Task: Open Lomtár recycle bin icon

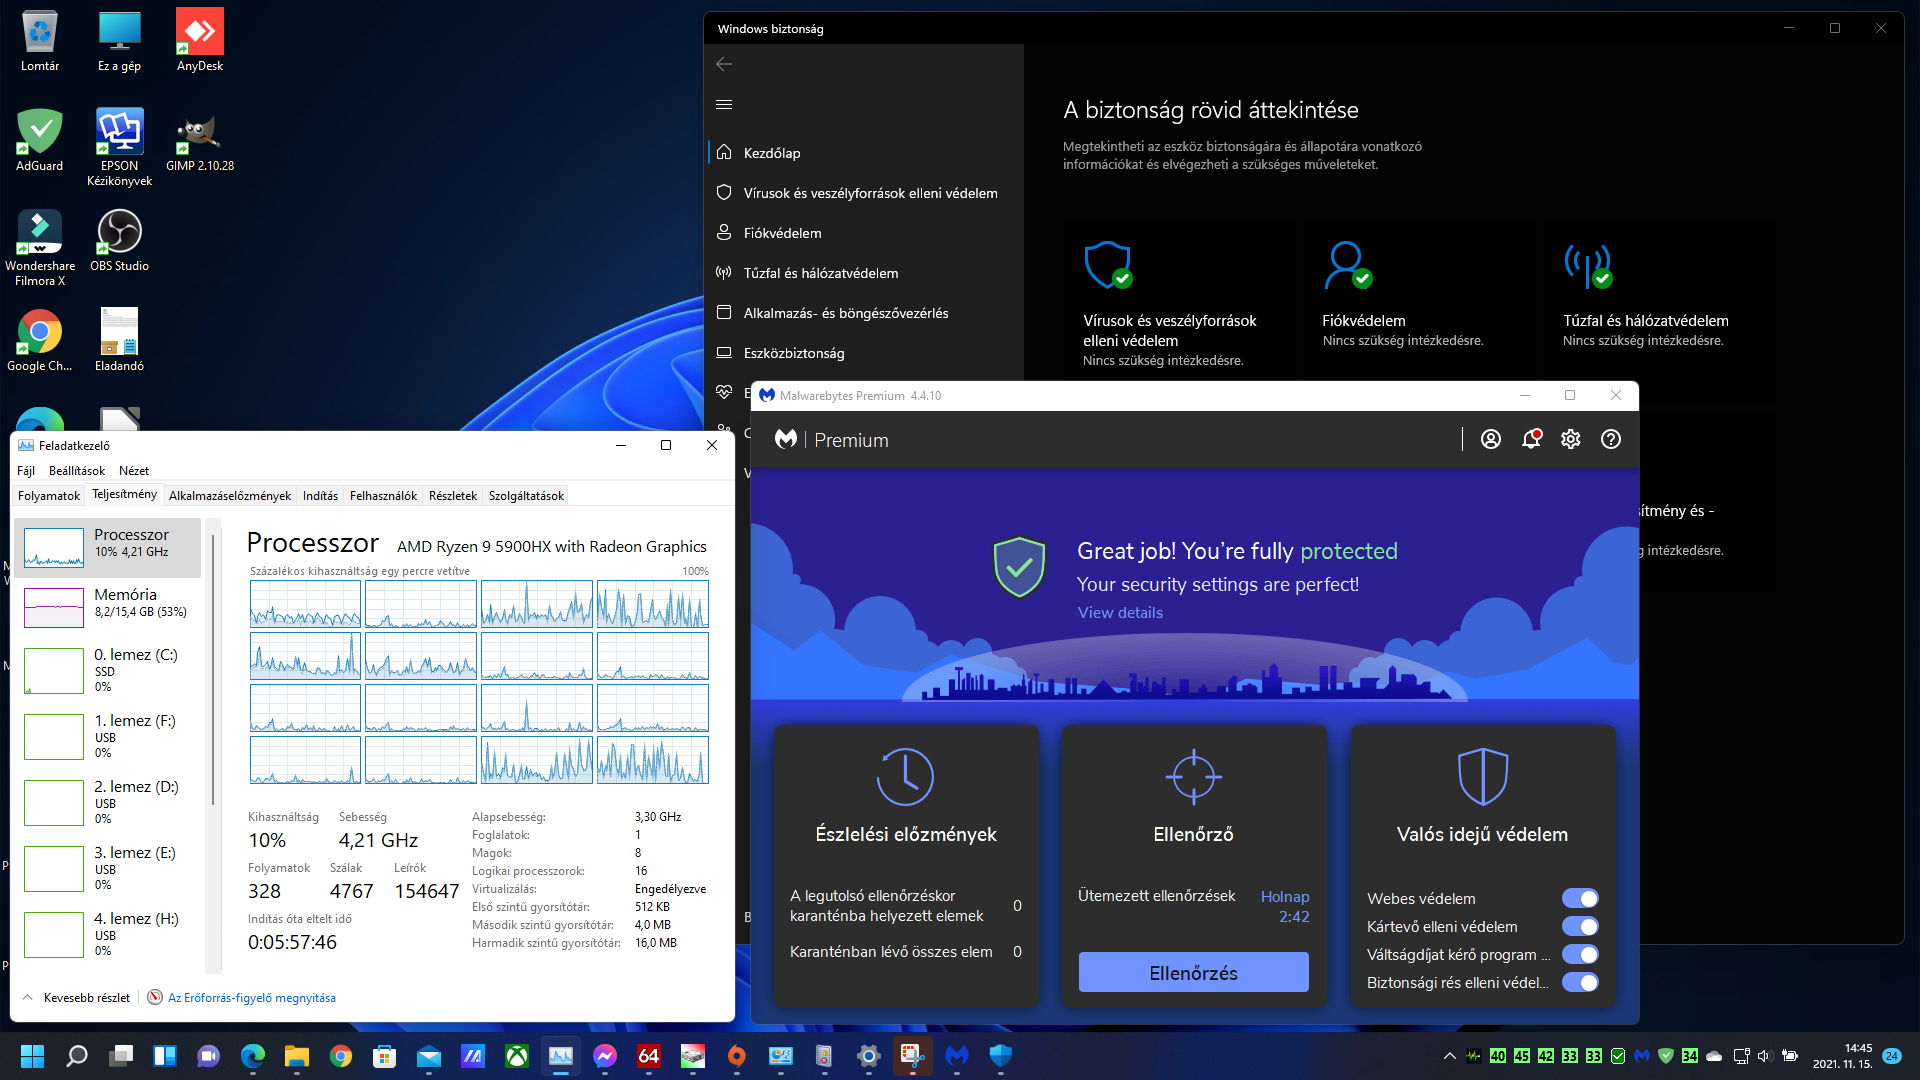Action: [40, 40]
